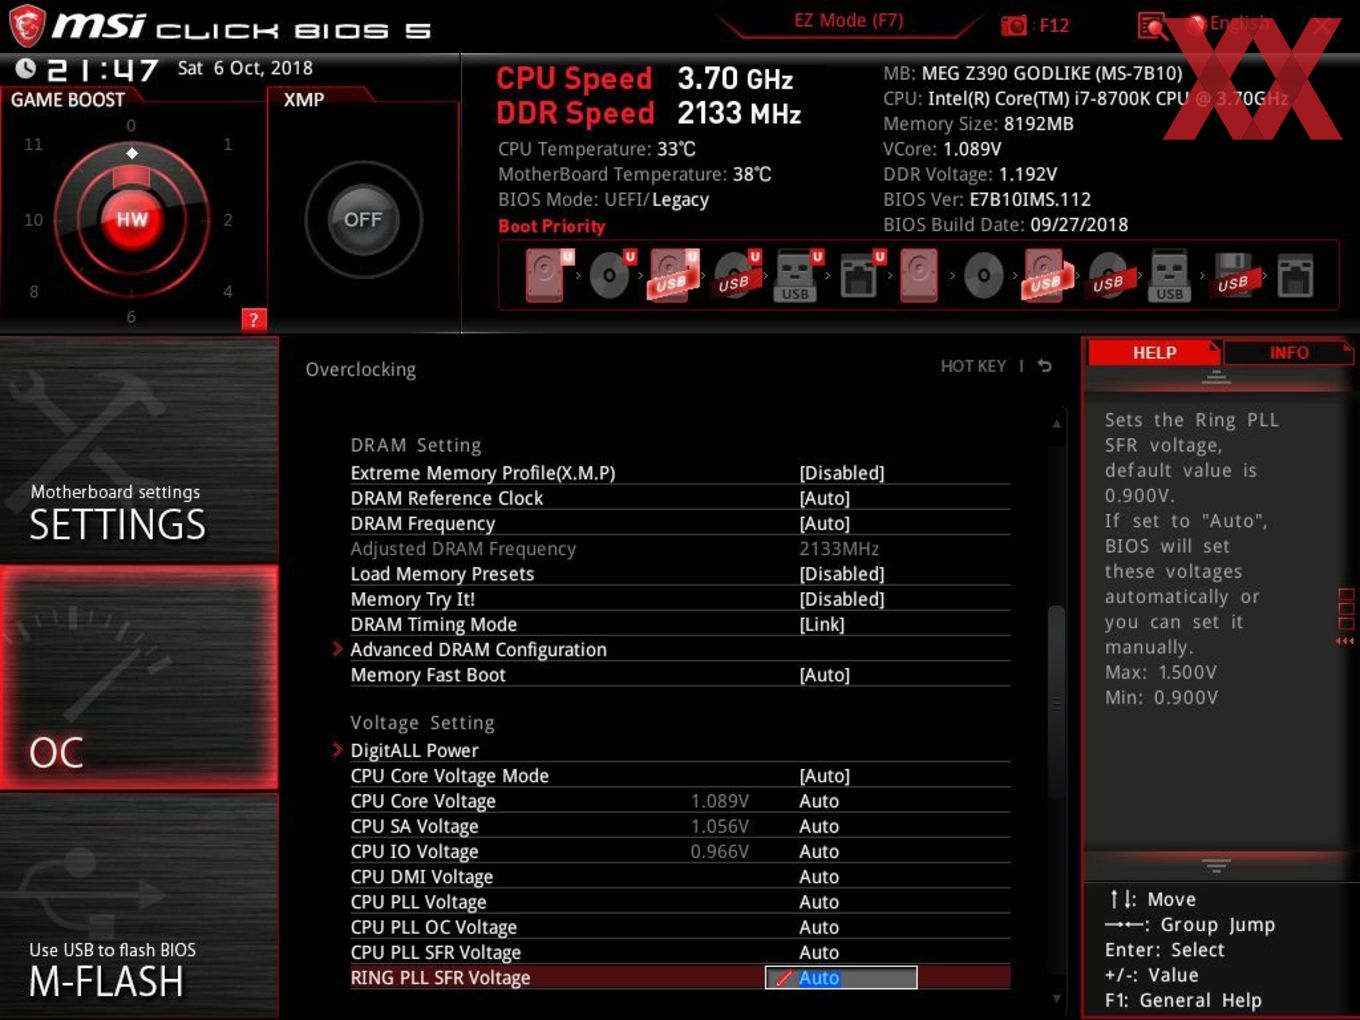The image size is (1360, 1020).
Task: Click the MSI dragon shield logo
Action: [x=27, y=27]
